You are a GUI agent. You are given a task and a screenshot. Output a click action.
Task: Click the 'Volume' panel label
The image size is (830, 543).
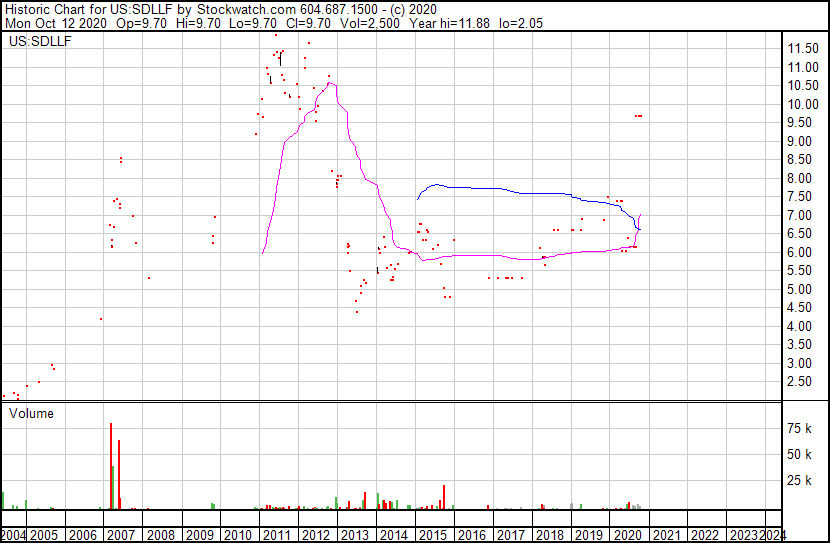[31, 413]
